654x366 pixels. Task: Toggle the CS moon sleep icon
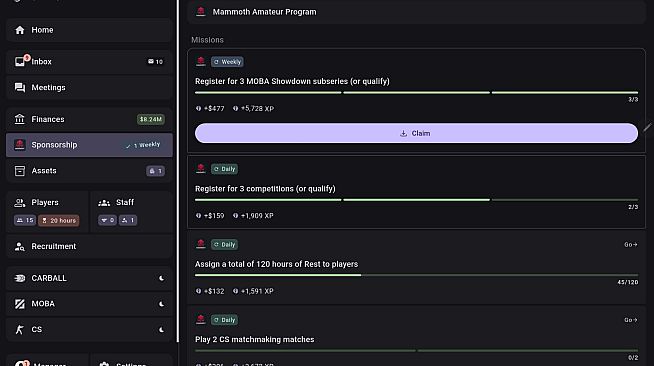161,330
